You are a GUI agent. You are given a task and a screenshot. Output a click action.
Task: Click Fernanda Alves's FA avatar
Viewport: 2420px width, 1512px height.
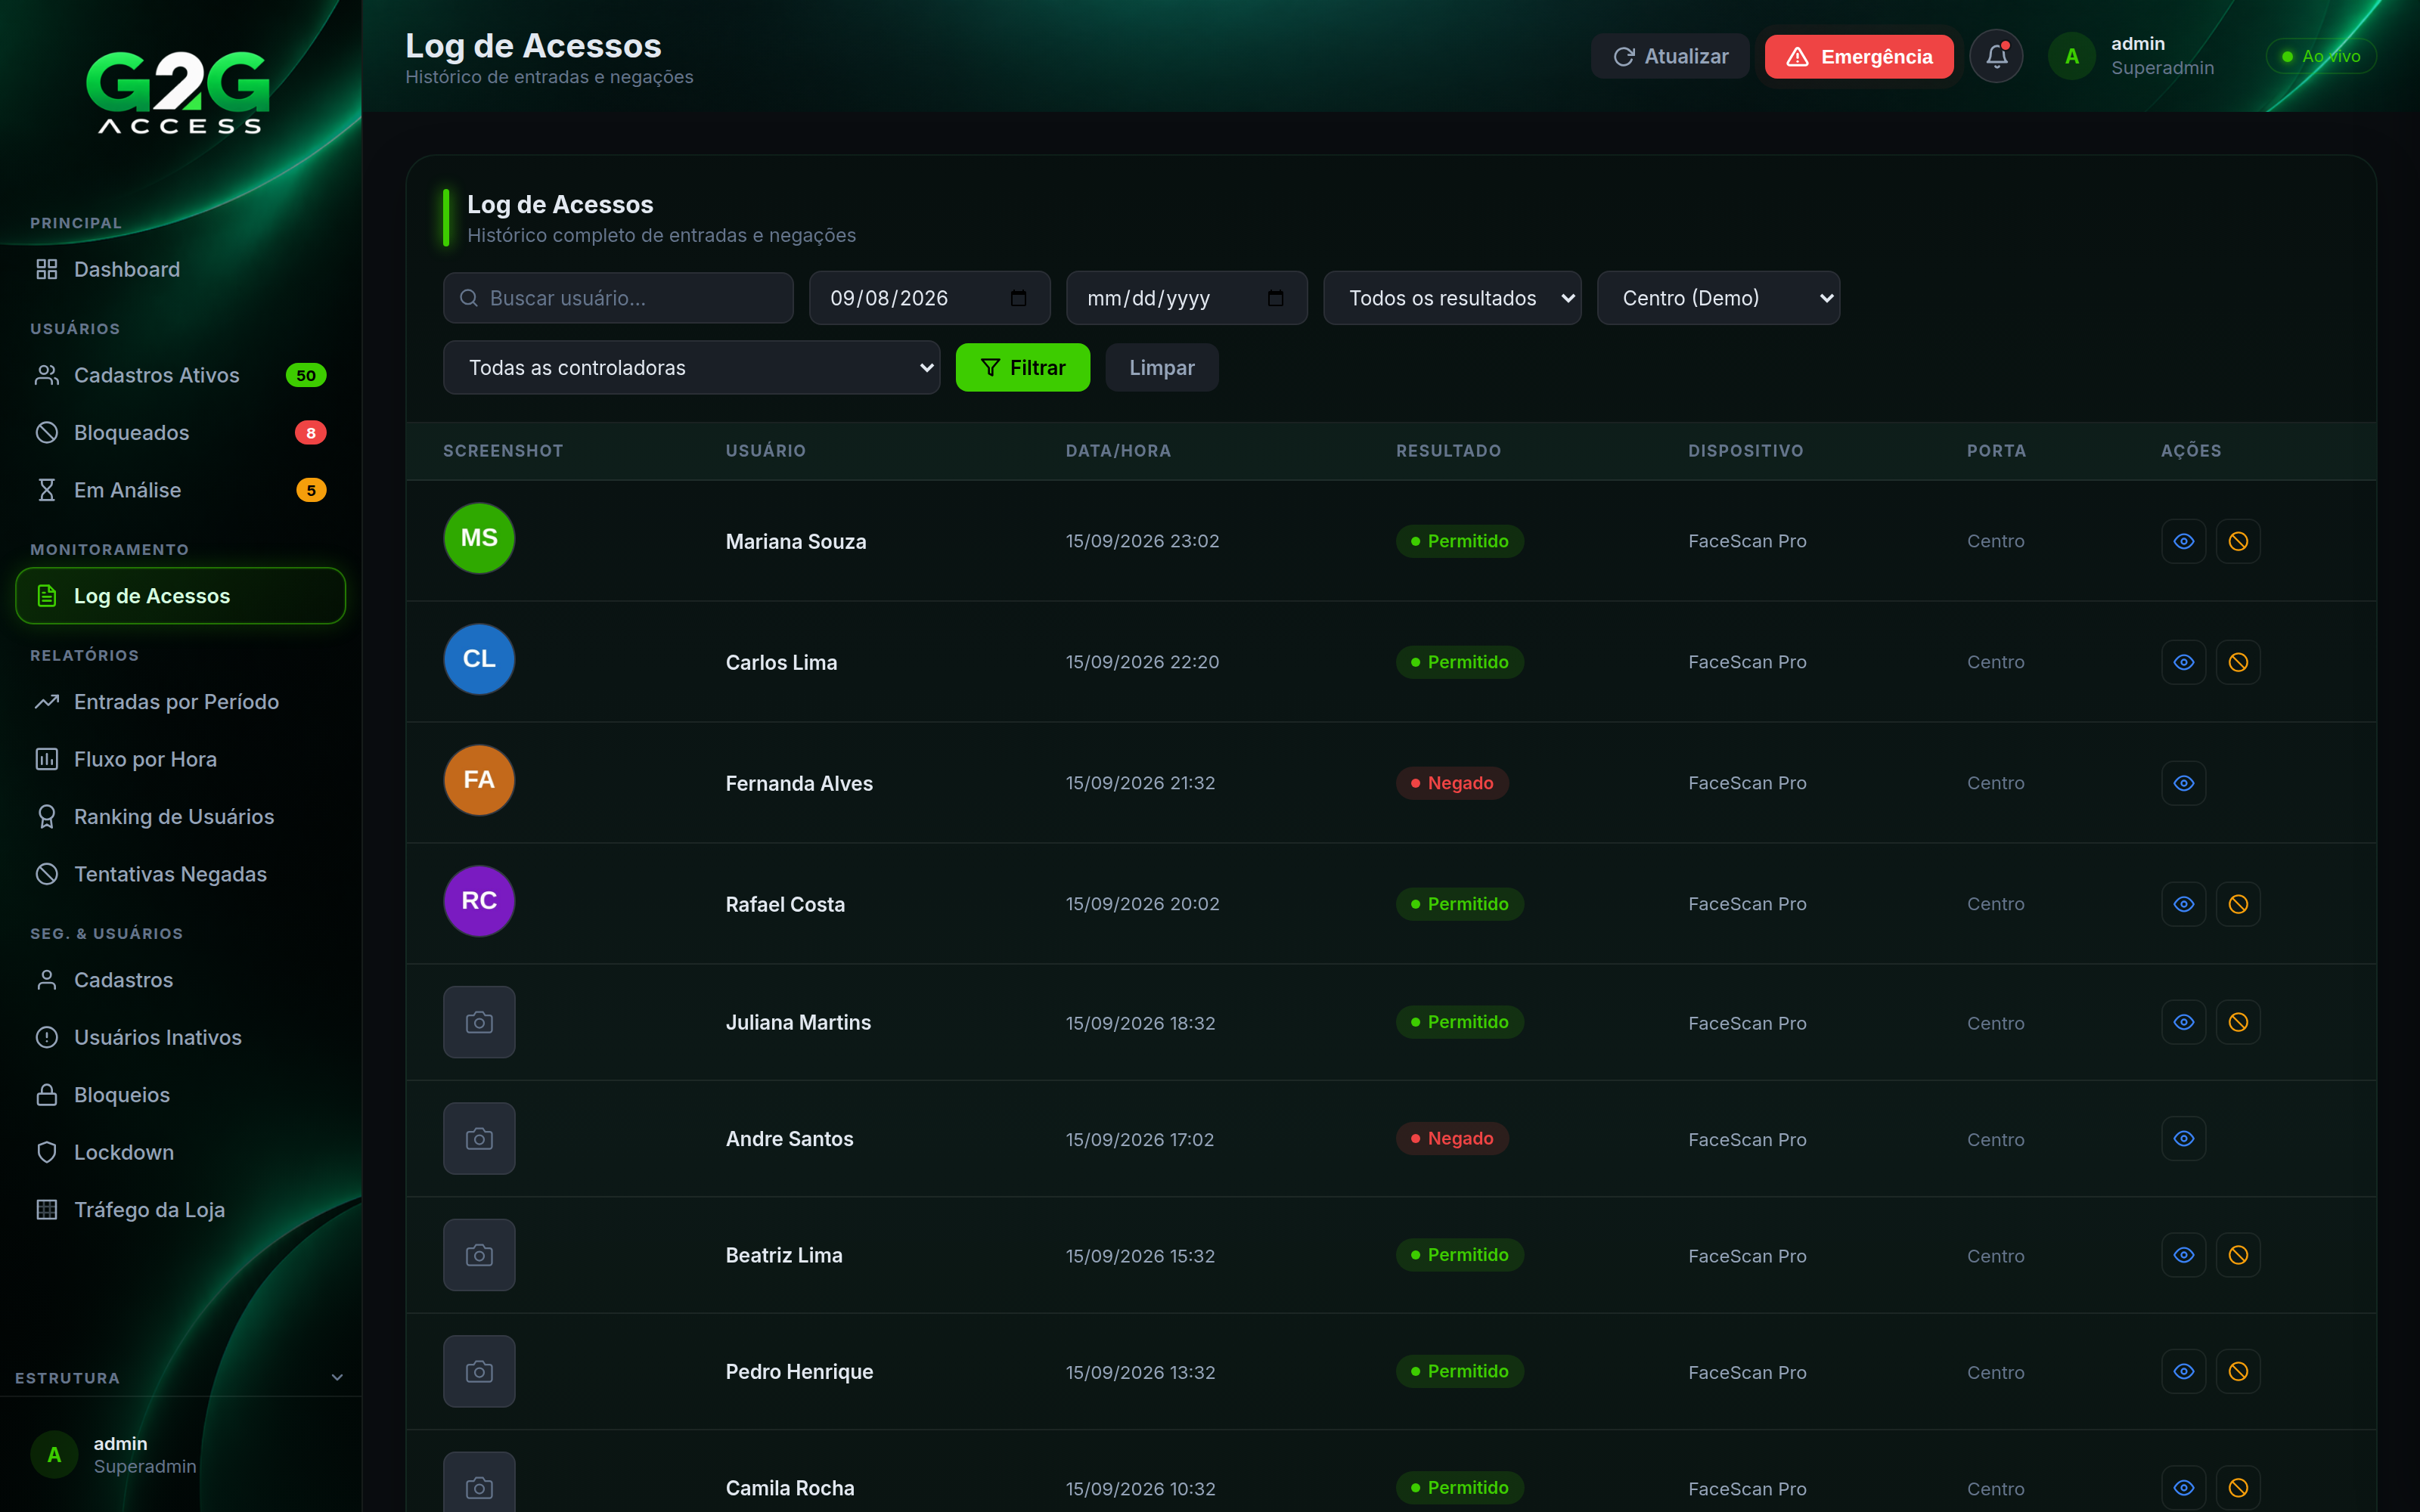(479, 780)
